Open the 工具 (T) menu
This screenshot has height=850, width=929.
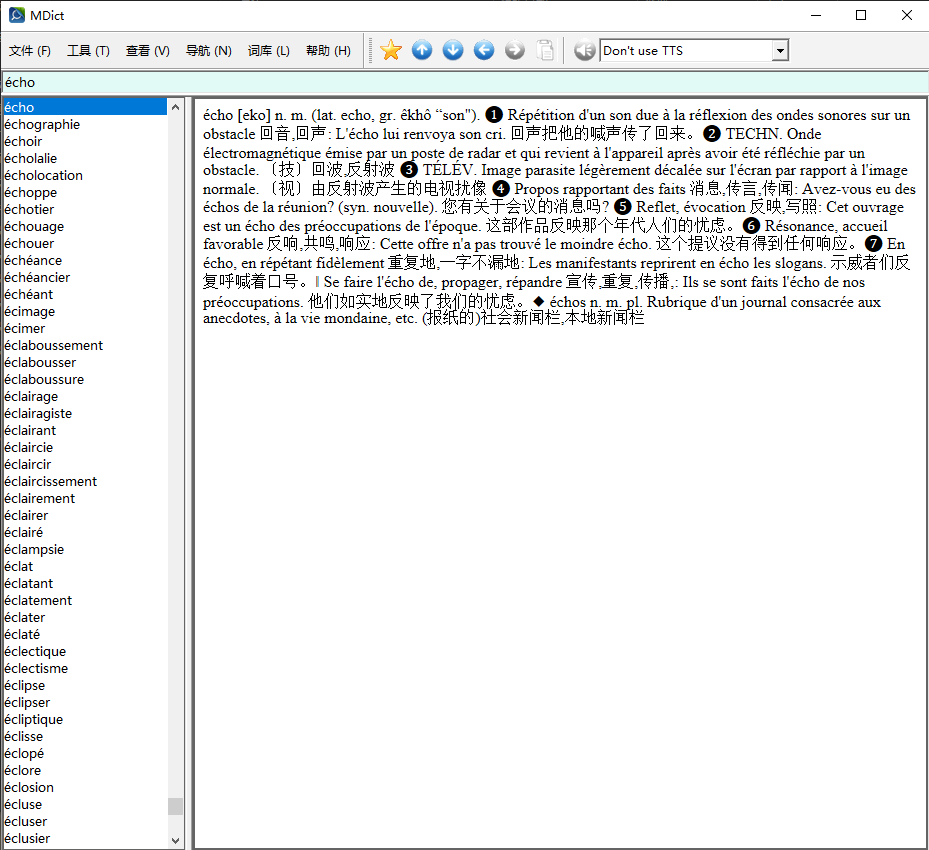coord(88,51)
